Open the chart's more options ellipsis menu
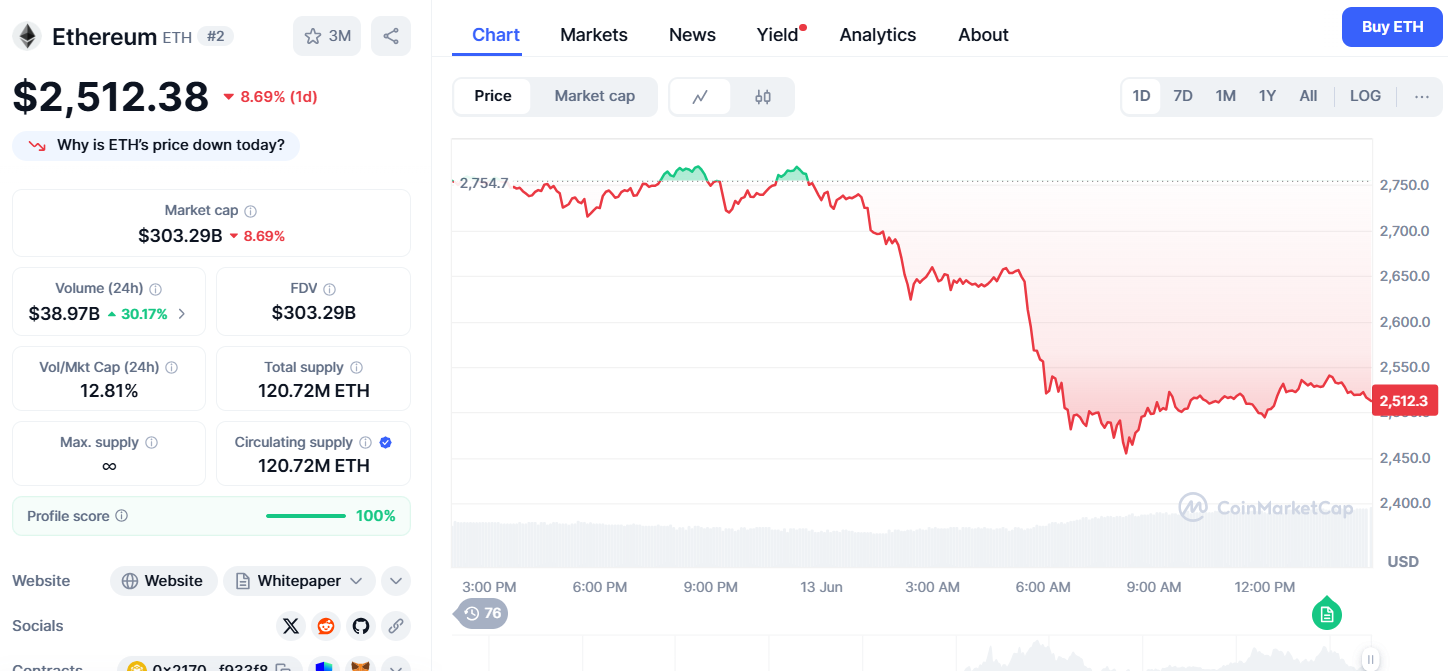 [1422, 96]
